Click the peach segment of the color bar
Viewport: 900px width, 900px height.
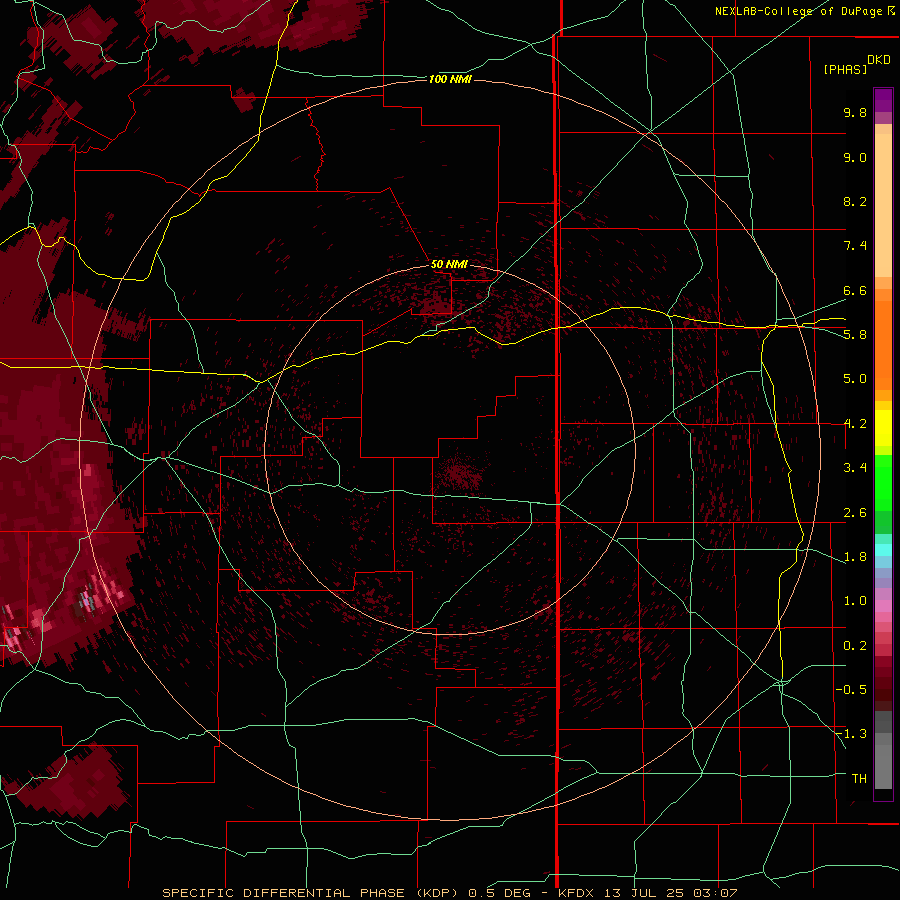click(x=883, y=205)
